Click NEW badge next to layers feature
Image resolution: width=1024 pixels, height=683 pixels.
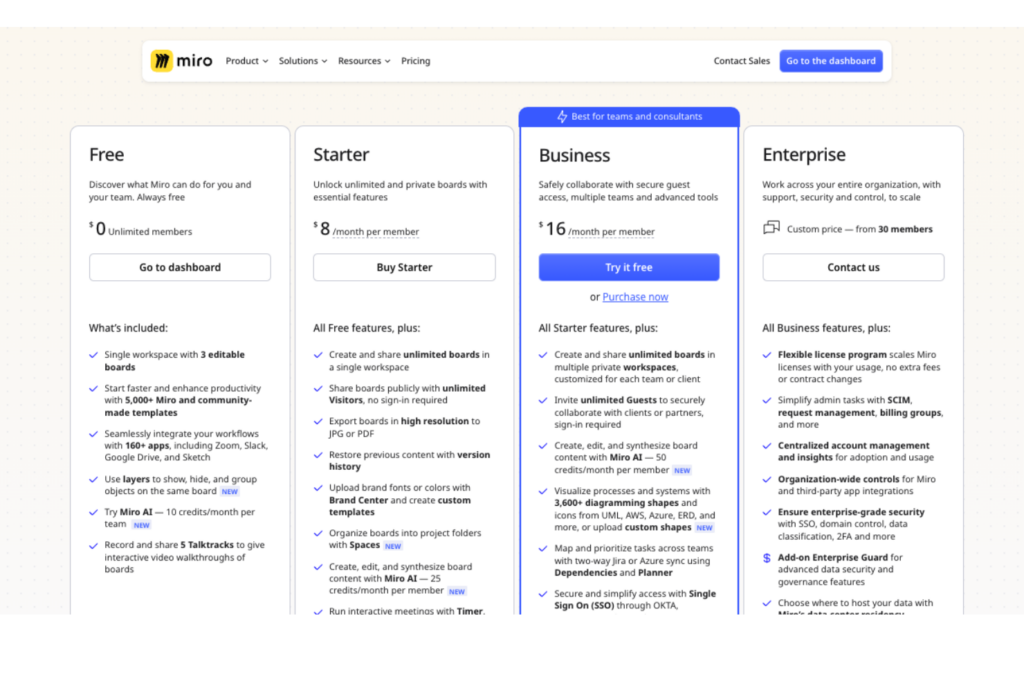(x=229, y=492)
